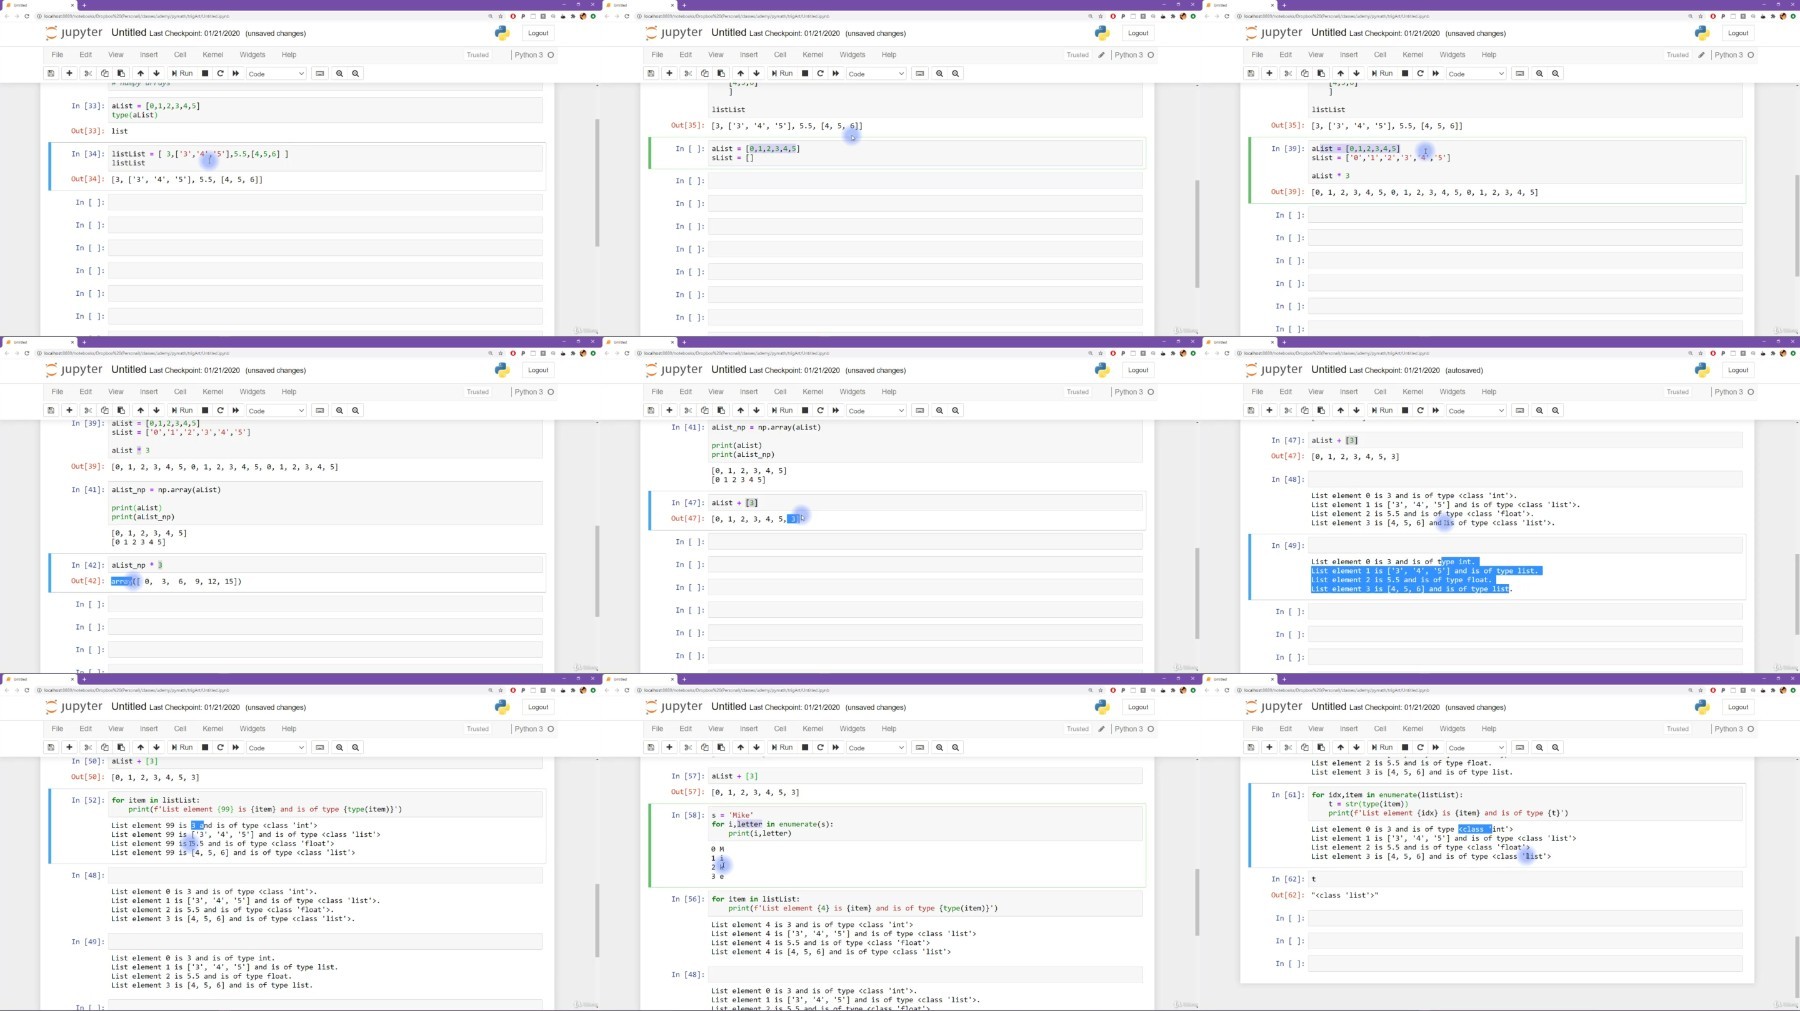1800x1011 pixels.
Task: Move cell down in the top-right notebook
Action: coord(1356,73)
